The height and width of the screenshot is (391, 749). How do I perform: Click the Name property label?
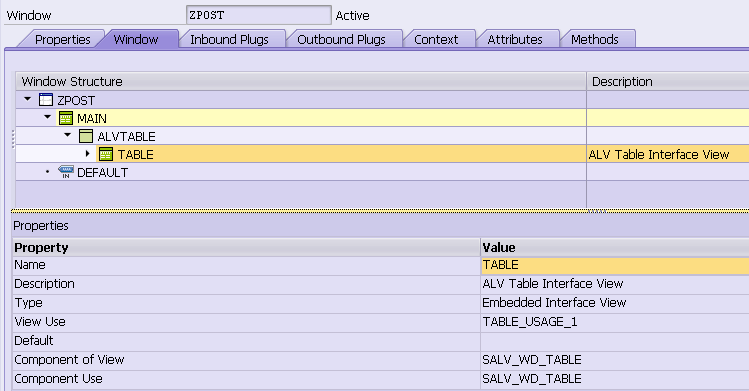[30, 265]
